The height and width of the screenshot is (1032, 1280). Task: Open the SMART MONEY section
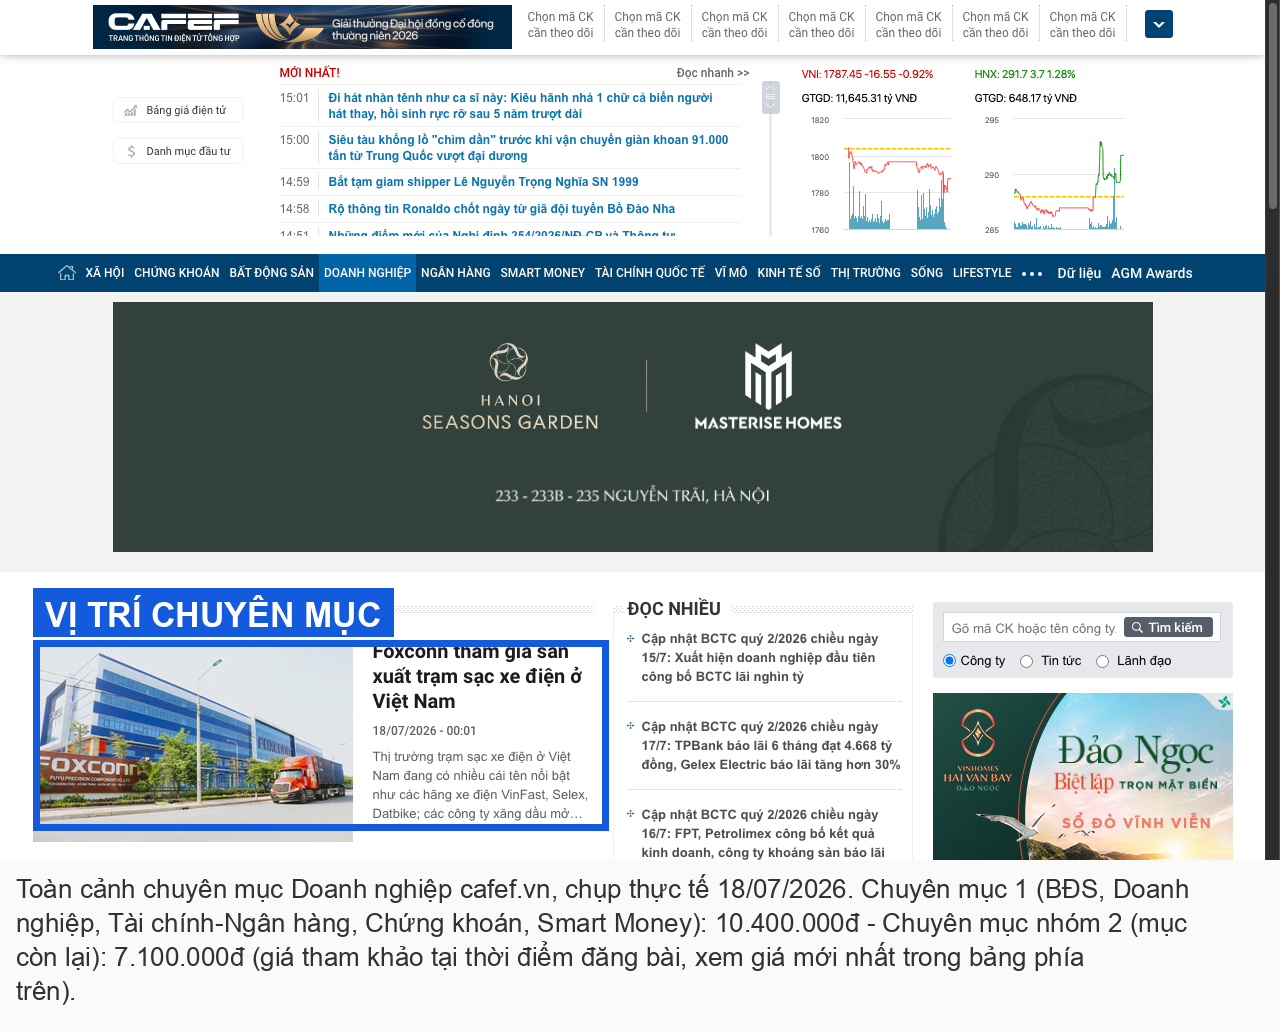[x=543, y=273]
